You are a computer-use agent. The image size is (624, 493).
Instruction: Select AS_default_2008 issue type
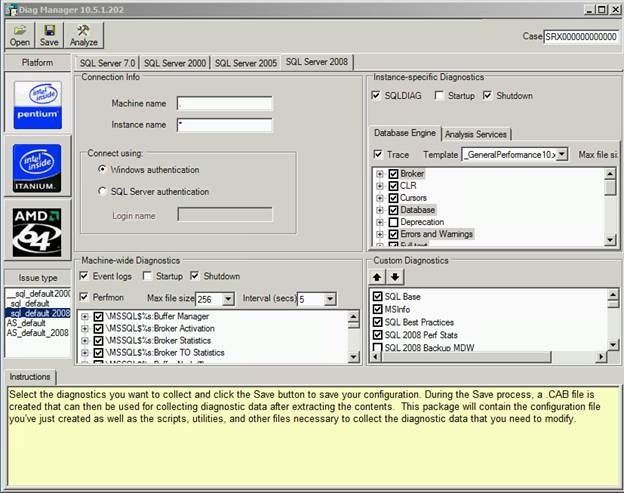click(38, 333)
